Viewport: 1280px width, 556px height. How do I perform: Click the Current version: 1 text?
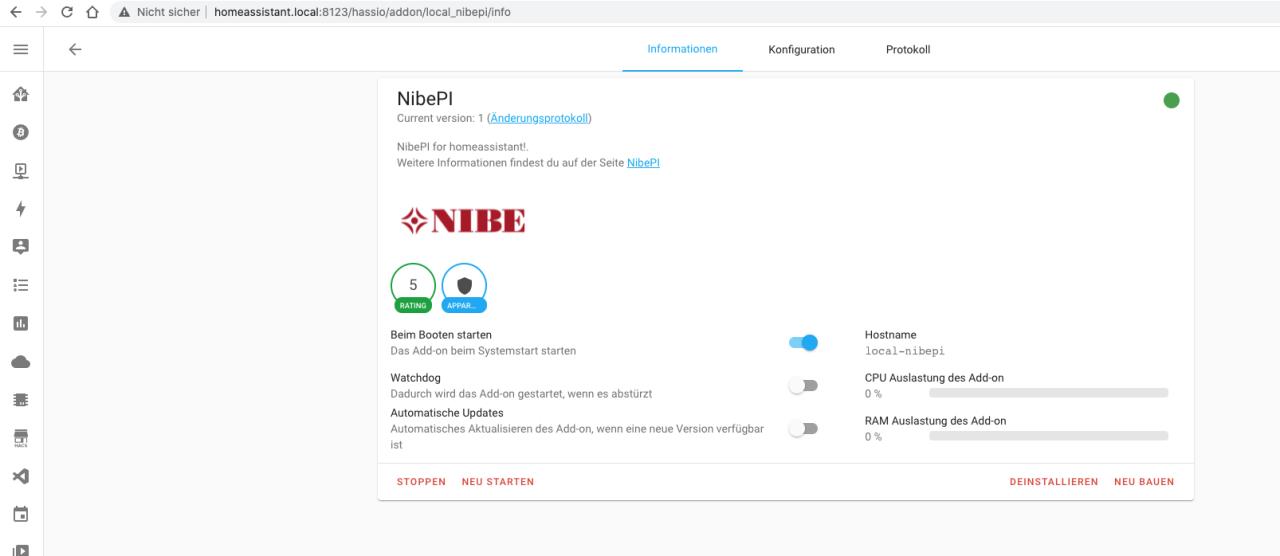tap(440, 118)
